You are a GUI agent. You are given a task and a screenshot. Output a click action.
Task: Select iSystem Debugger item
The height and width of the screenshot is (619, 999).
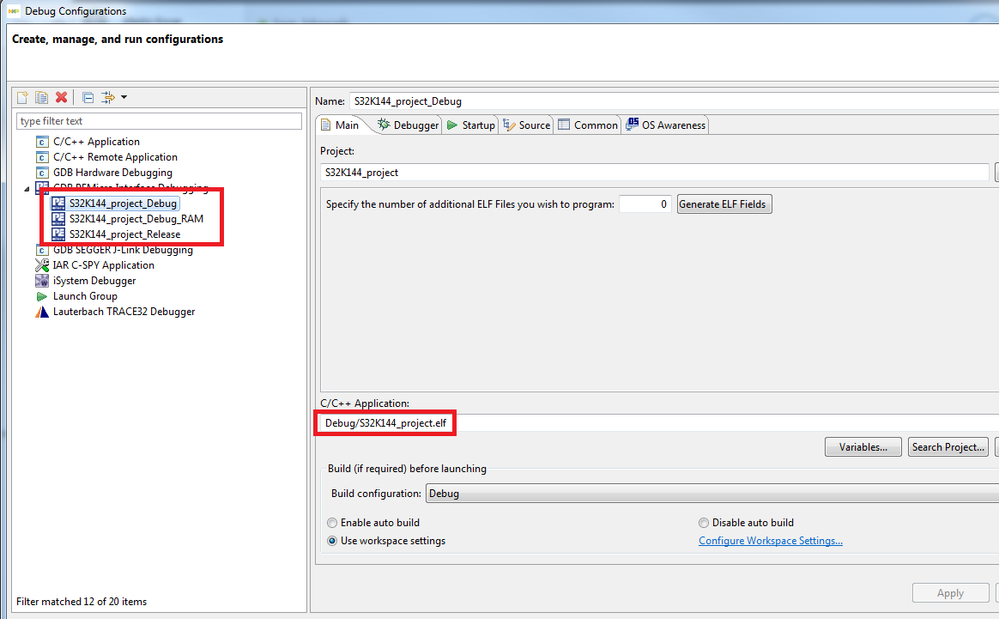click(94, 281)
